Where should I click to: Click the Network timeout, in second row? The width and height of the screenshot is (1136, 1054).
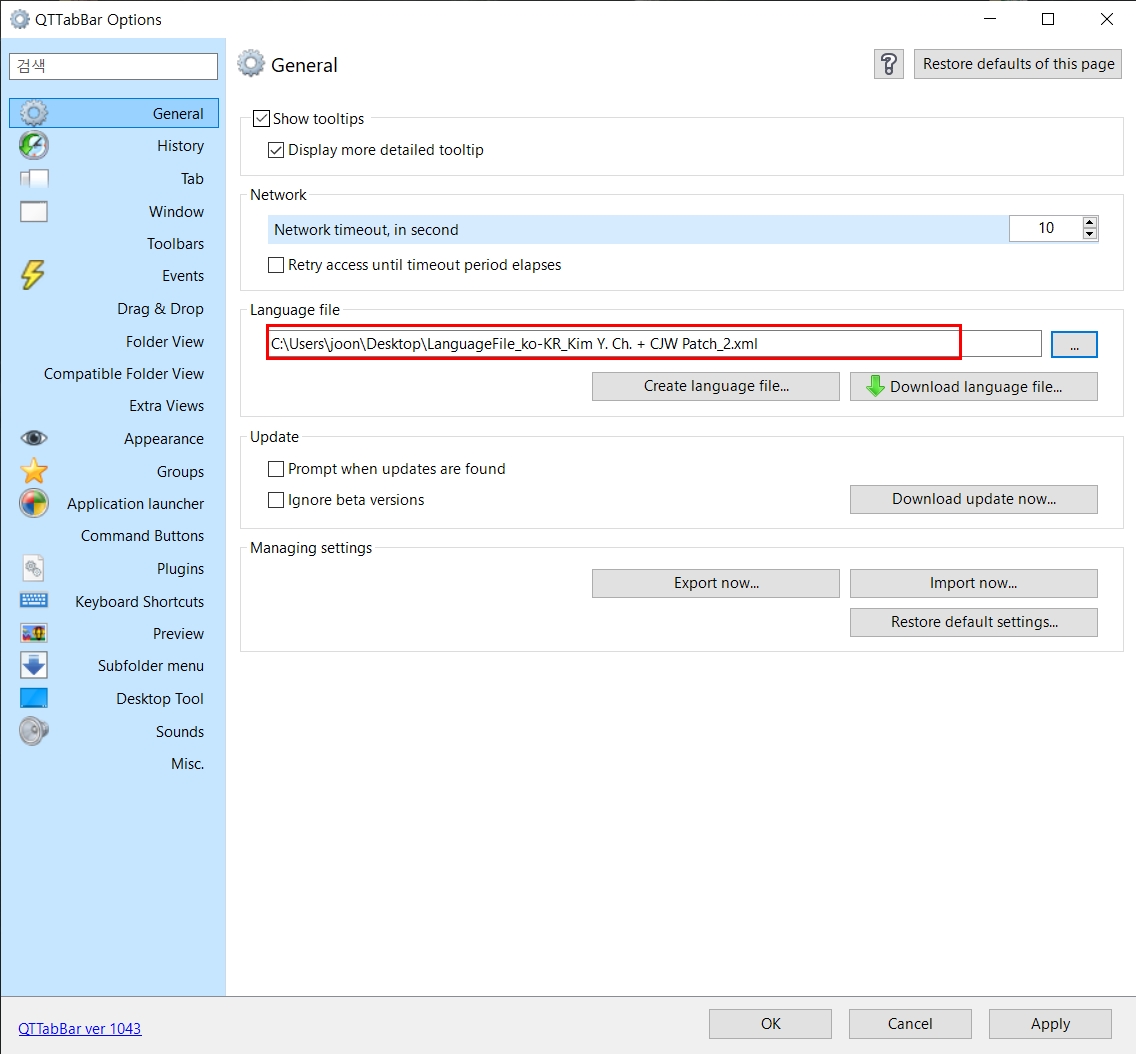click(682, 230)
